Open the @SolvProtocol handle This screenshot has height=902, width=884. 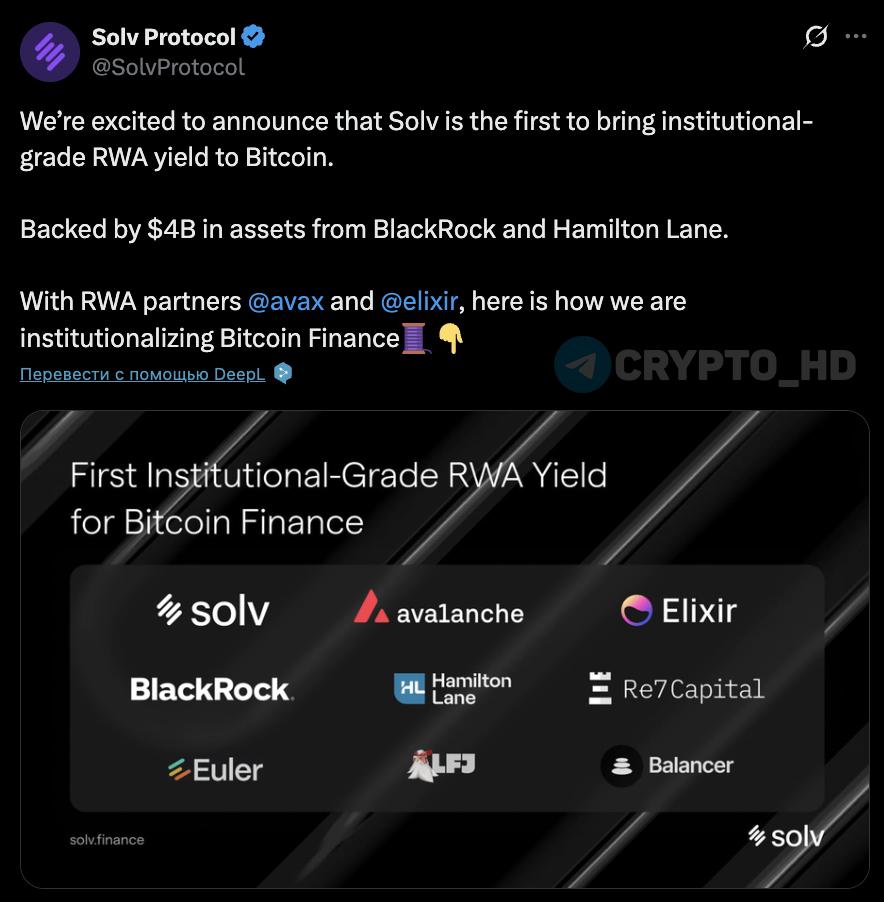click(x=168, y=67)
